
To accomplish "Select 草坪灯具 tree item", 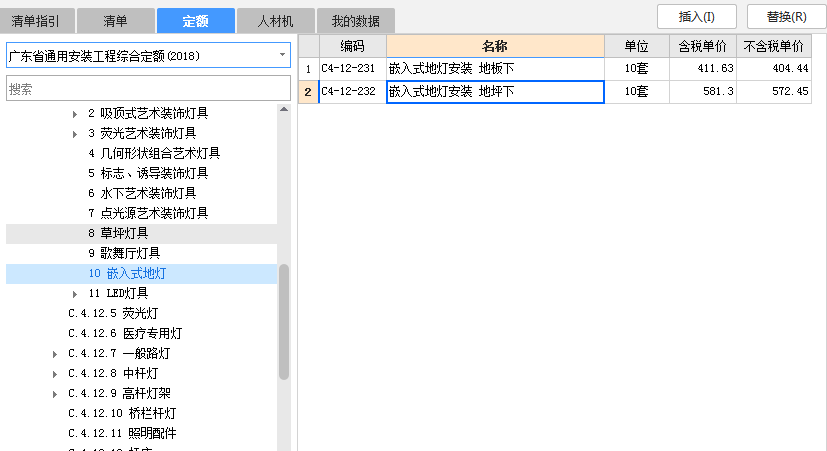I will 141,233.
